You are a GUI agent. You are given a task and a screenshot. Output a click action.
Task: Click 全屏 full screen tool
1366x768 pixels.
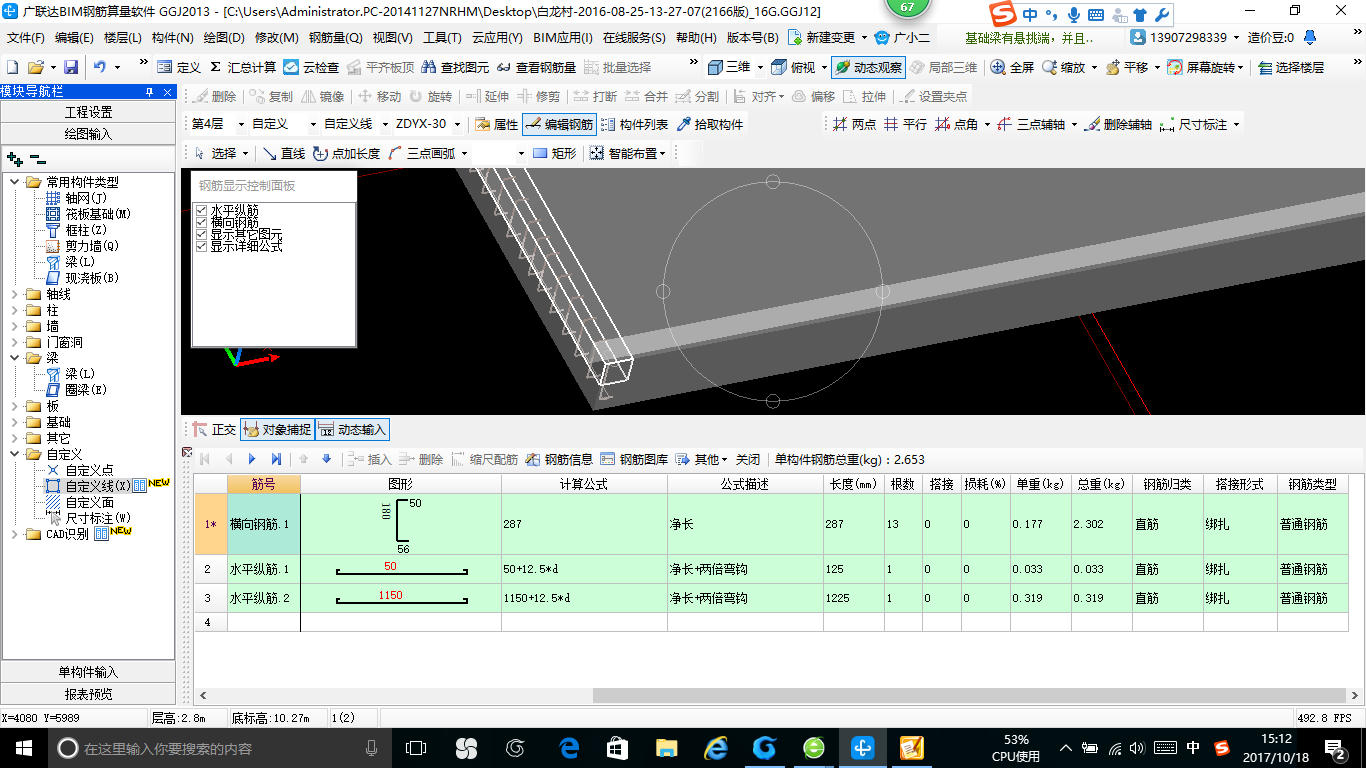click(1012, 67)
